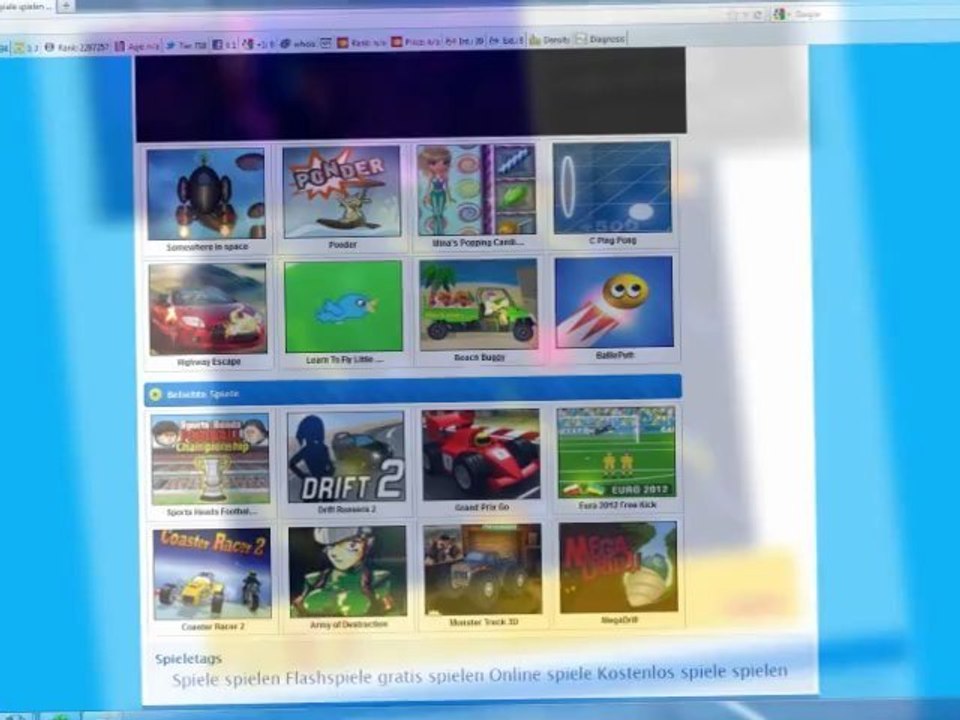Show external links count Ext: 8

[507, 40]
